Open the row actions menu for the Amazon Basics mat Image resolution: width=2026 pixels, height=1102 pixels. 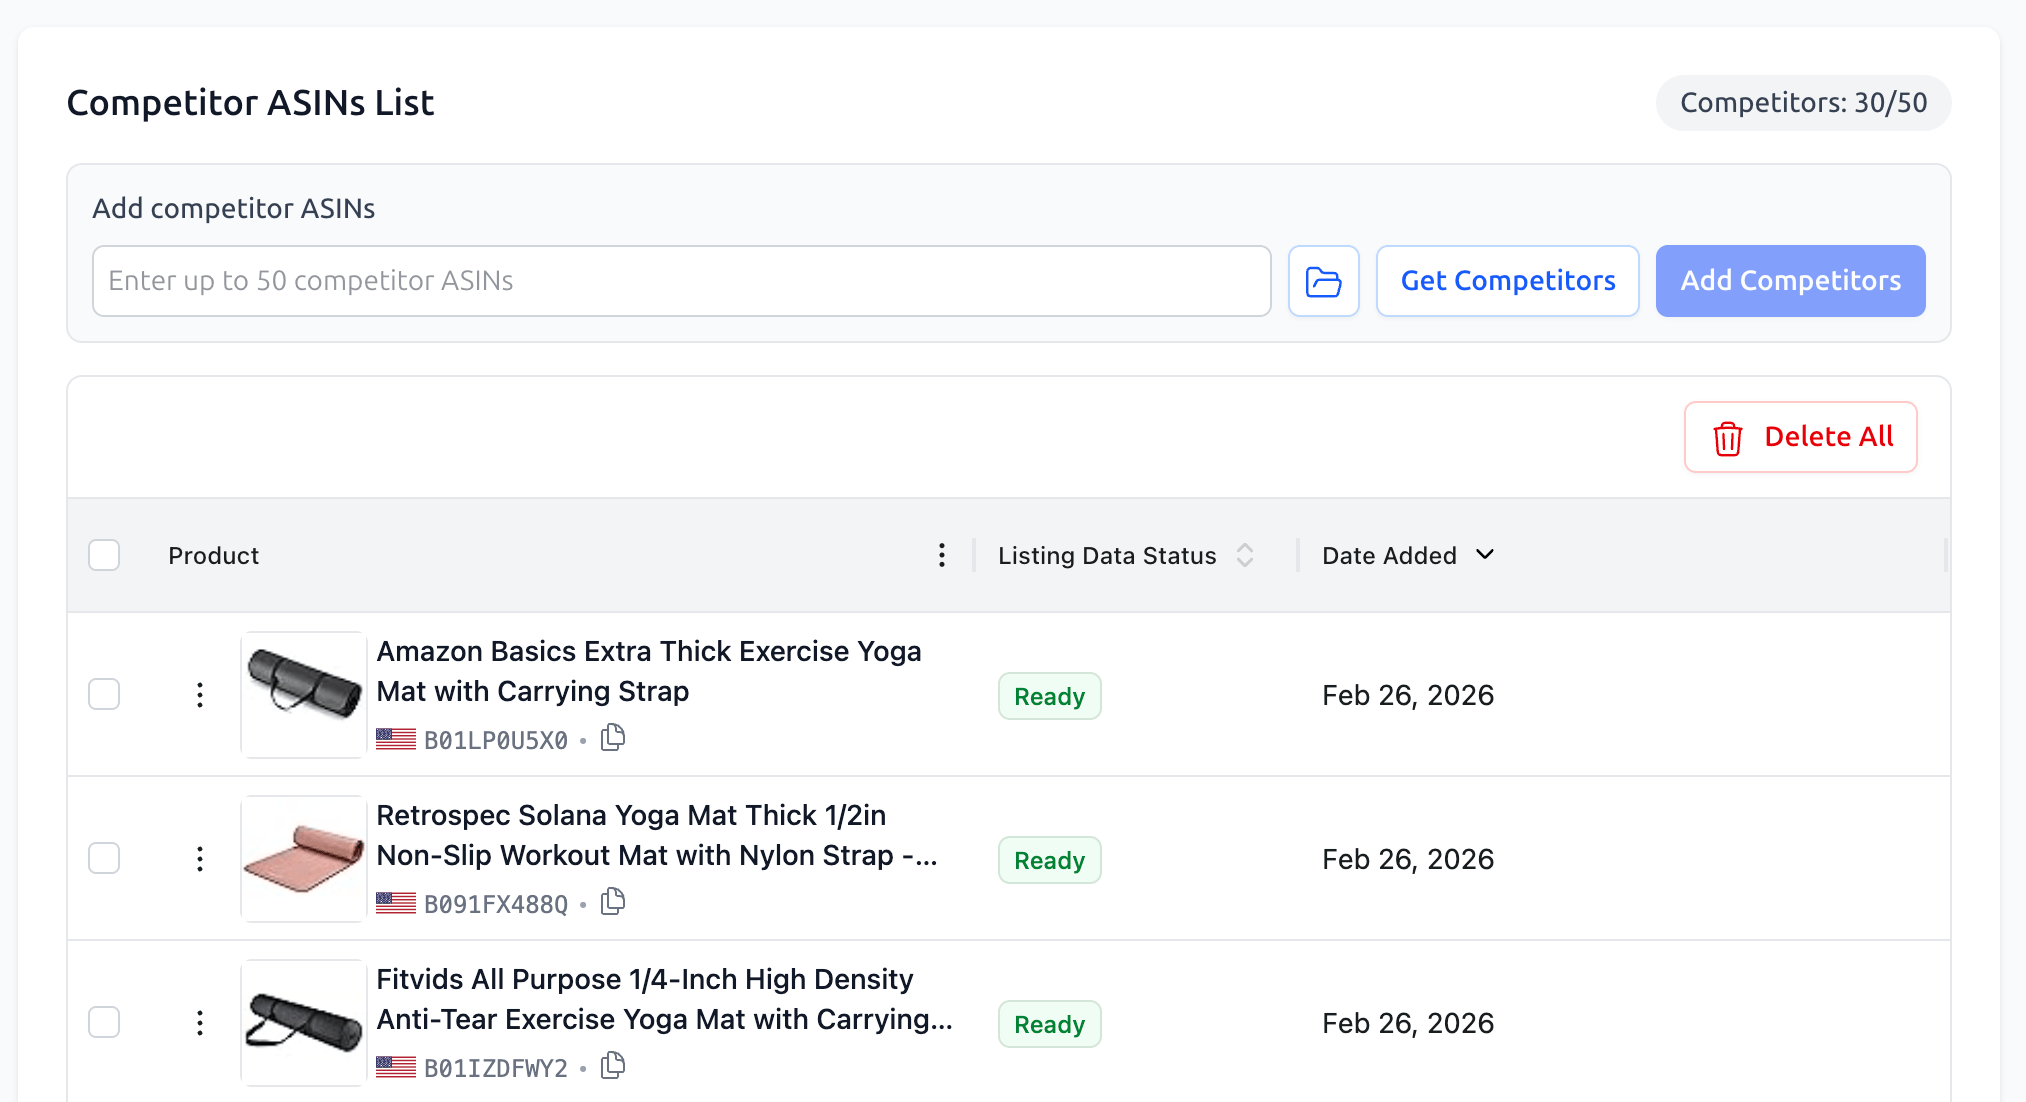[x=200, y=694]
